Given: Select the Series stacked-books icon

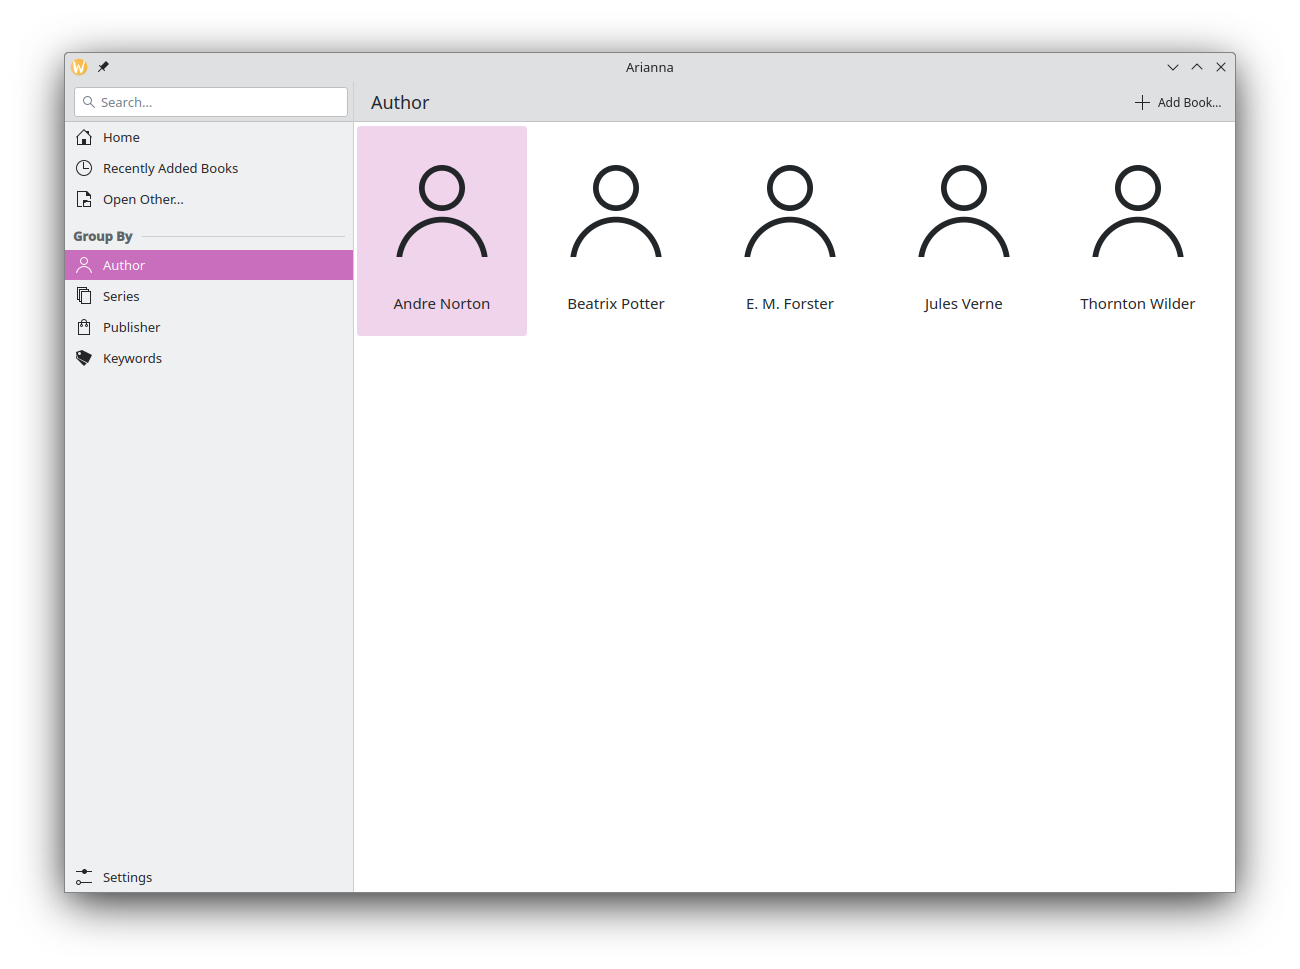Looking at the screenshot, I should [84, 296].
